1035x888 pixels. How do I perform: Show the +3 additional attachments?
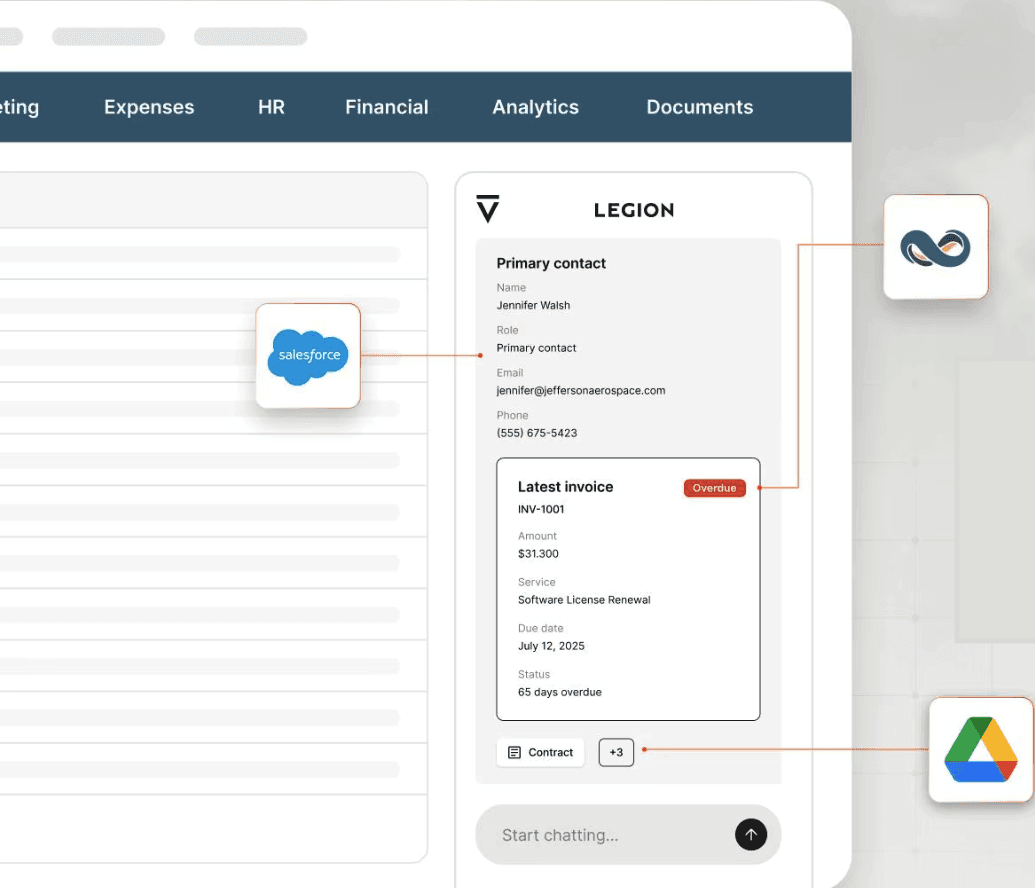pyautogui.click(x=616, y=752)
